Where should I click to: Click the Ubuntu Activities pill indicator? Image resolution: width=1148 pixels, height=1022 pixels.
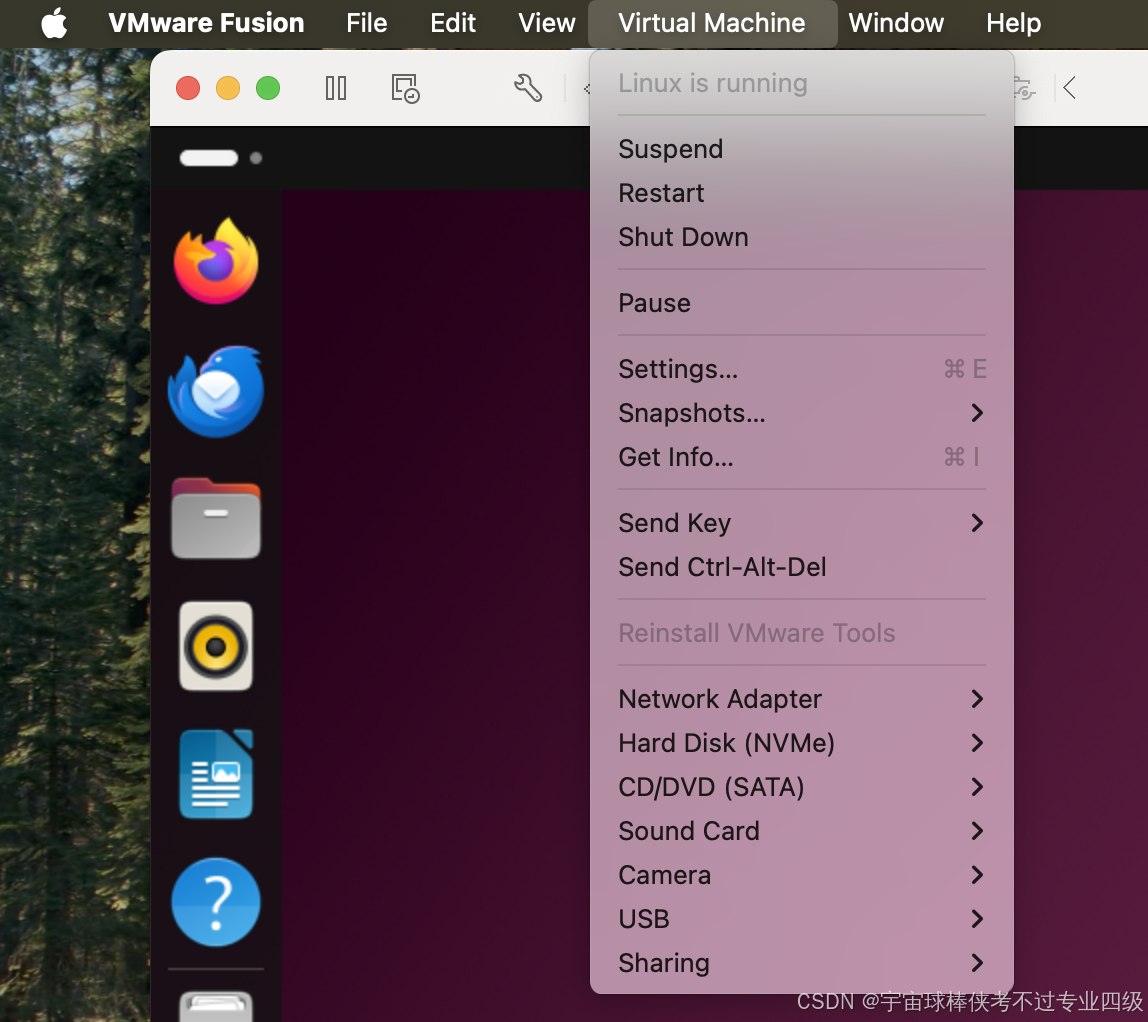pyautogui.click(x=209, y=158)
